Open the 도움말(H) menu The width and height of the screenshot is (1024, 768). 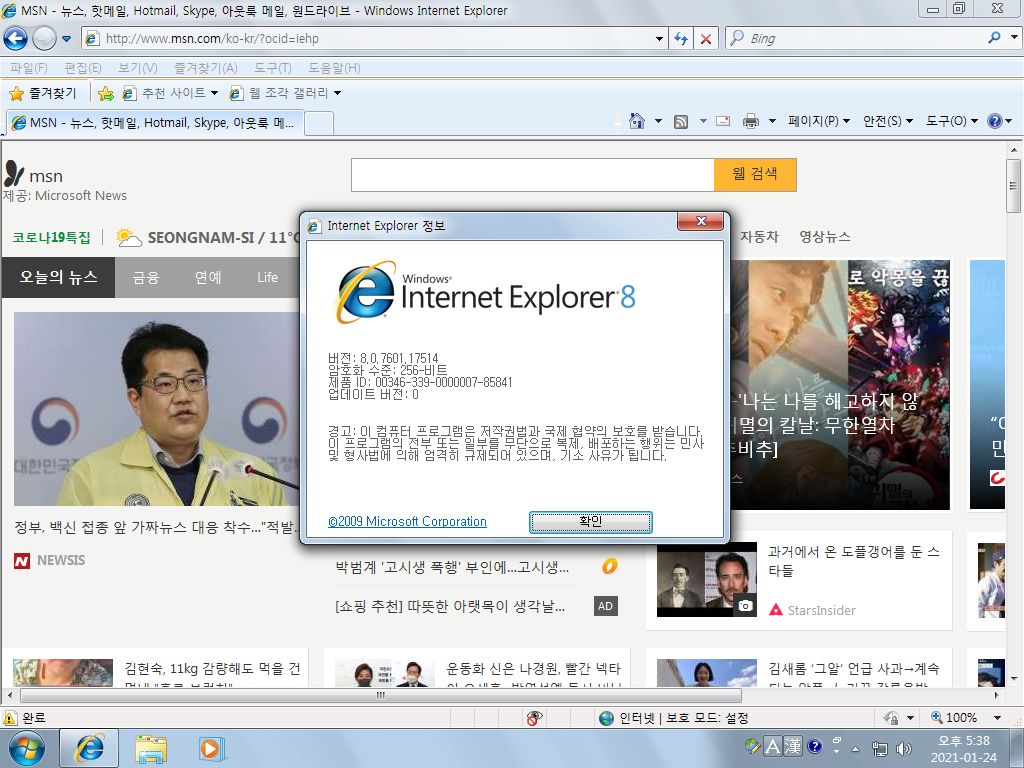point(334,68)
